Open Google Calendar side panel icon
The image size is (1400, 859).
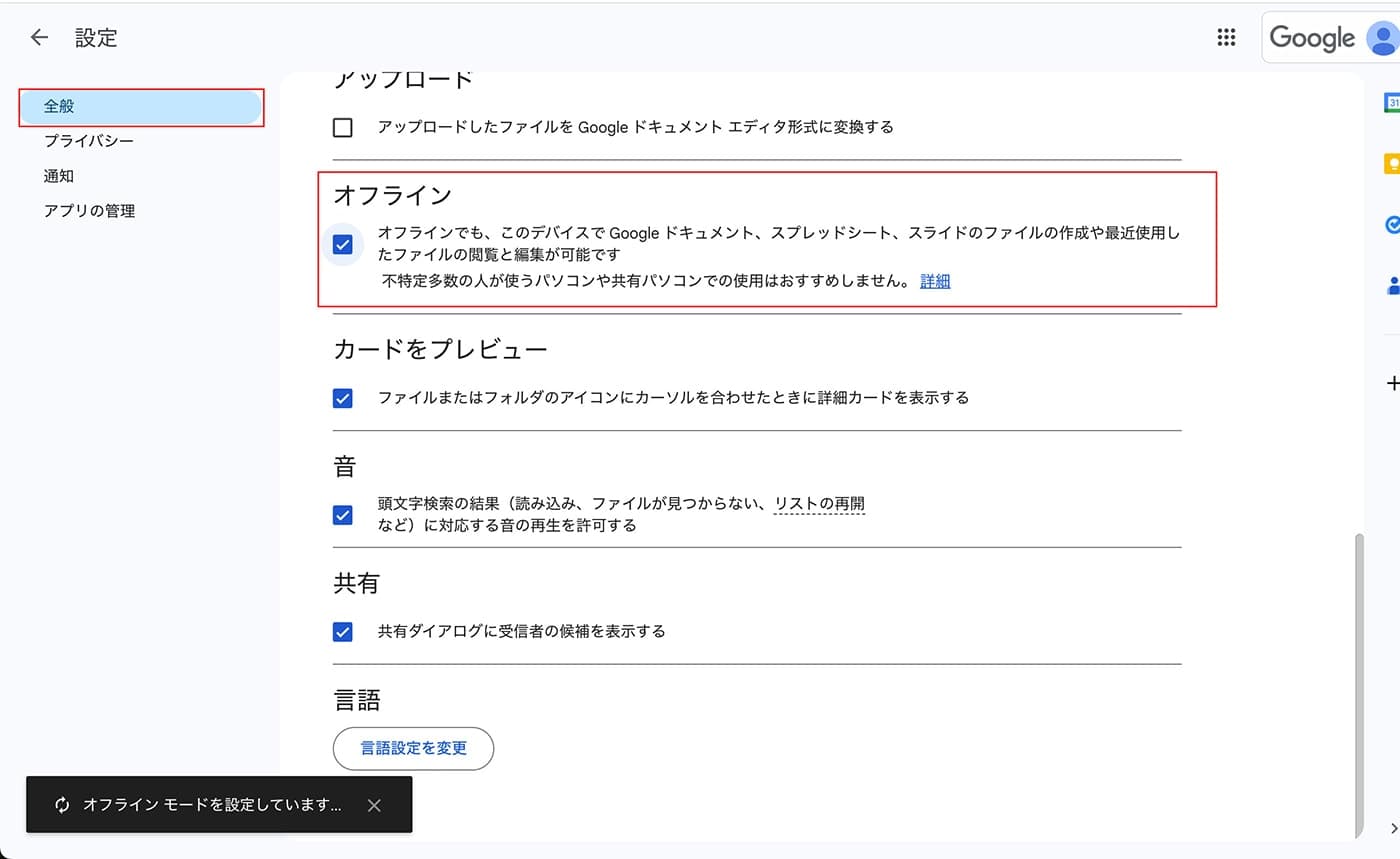click(x=1392, y=102)
